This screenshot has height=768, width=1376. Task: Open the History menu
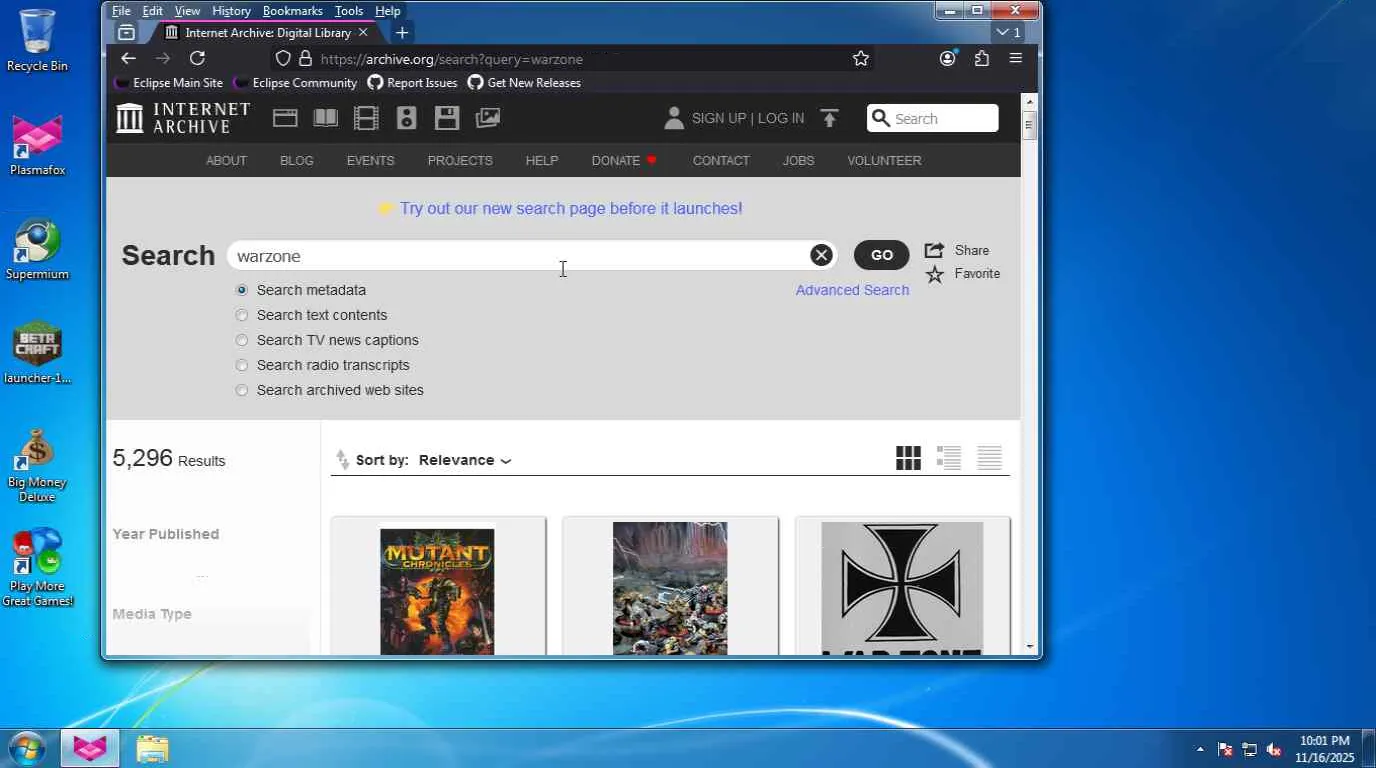(x=231, y=11)
